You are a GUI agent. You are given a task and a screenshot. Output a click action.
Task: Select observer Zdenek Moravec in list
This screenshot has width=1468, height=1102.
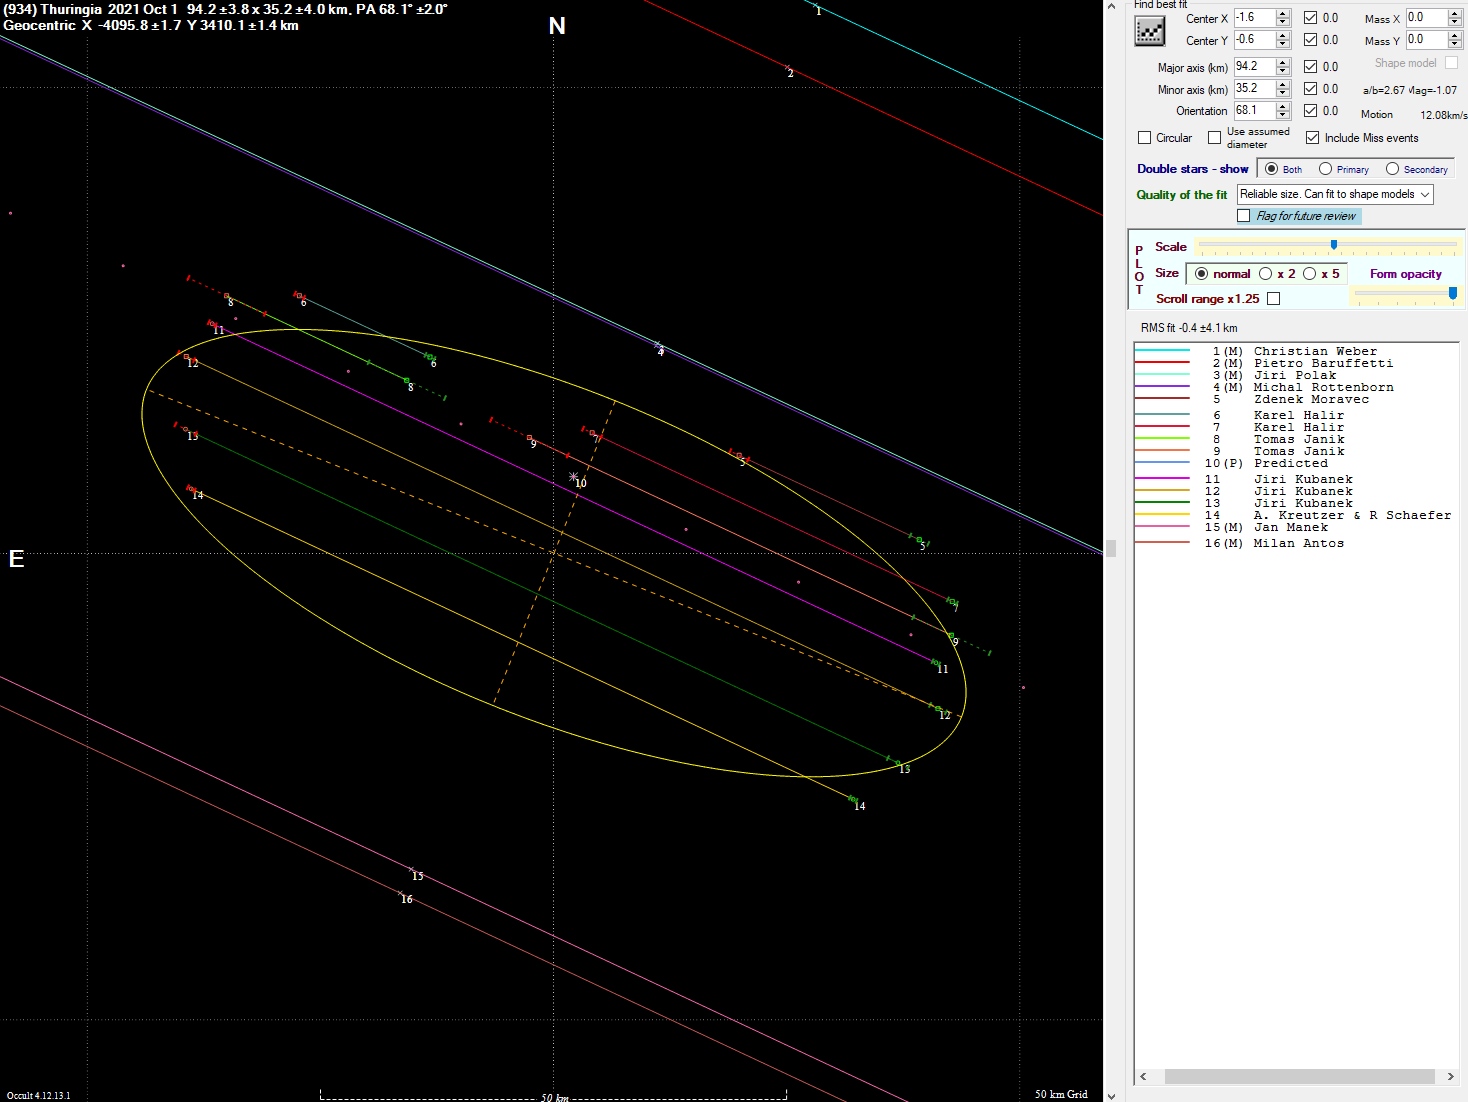click(1295, 399)
